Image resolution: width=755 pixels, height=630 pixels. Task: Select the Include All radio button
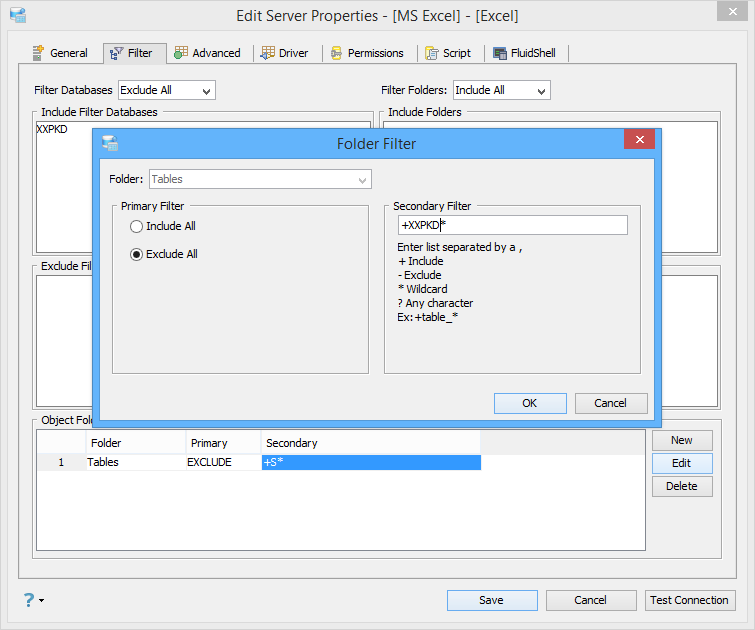tap(137, 226)
